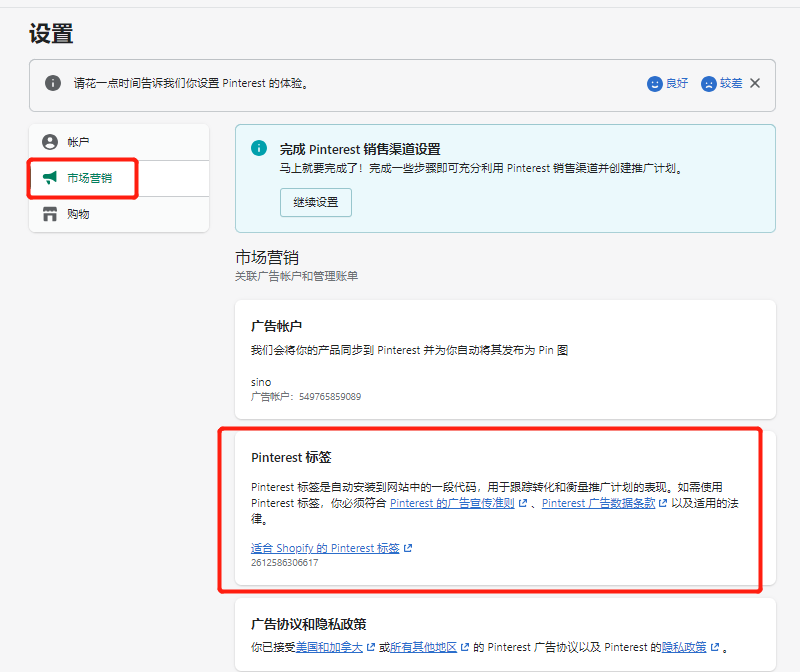Click the Pinterest 标签 card heading
800x672 pixels.
click(290, 457)
